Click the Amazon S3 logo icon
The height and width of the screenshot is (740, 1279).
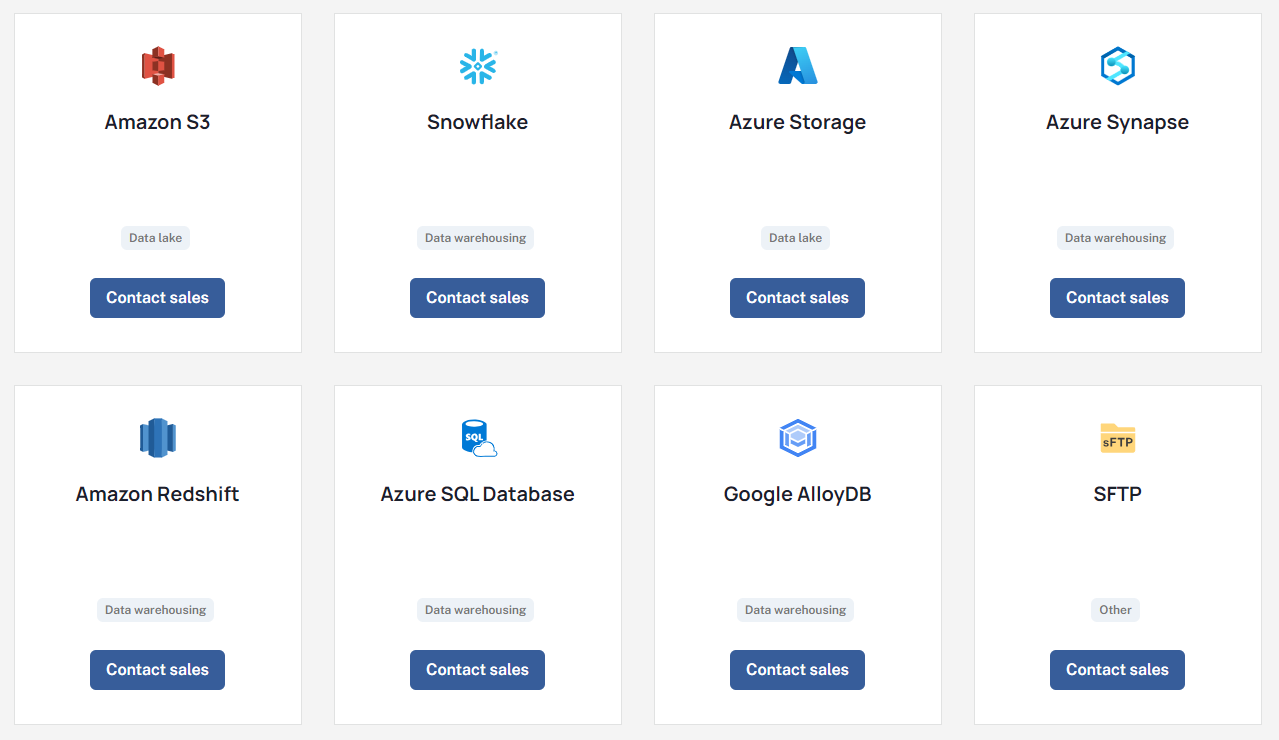(158, 66)
